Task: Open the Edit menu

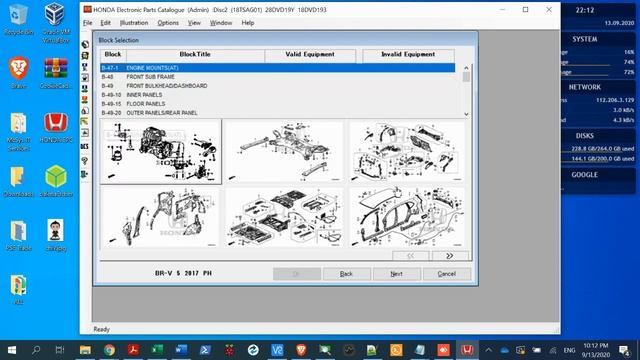Action: (105, 23)
